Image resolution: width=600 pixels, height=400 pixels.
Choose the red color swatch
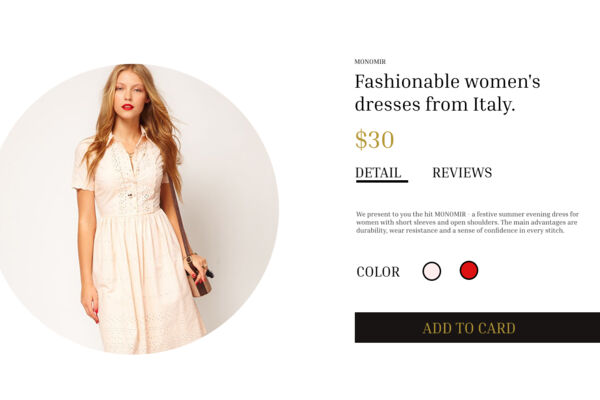pyautogui.click(x=469, y=270)
